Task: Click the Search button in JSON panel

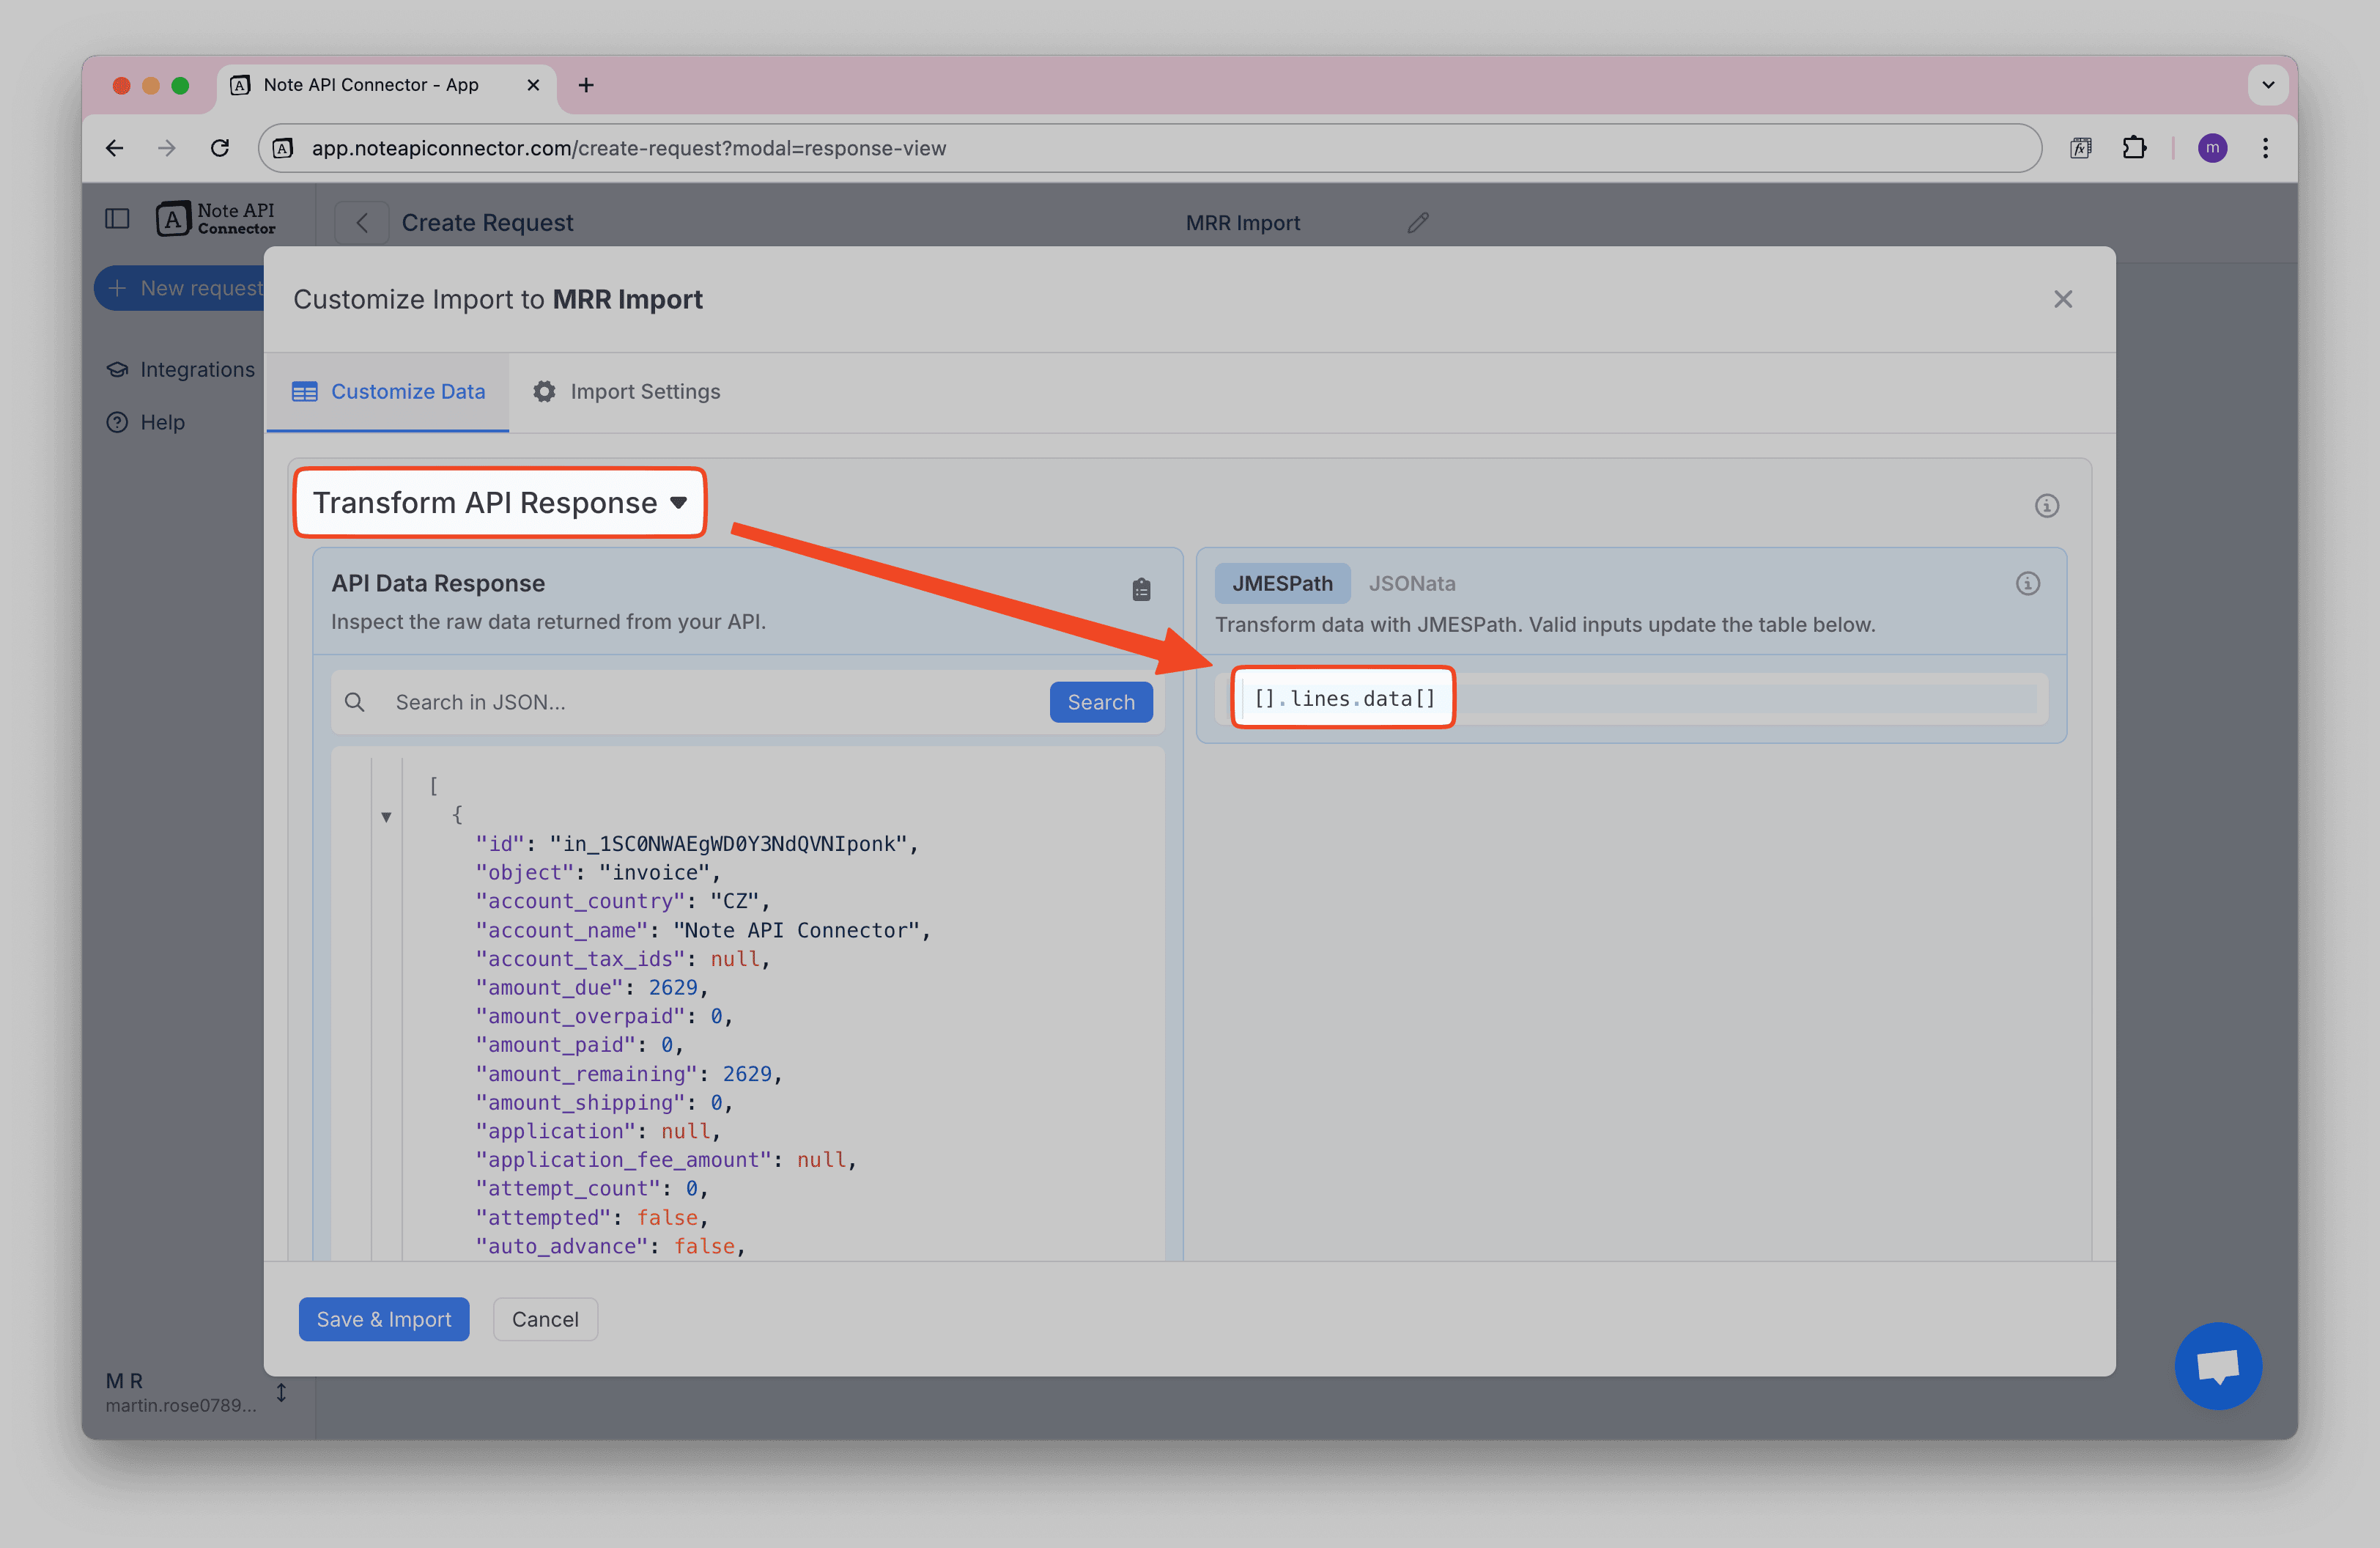Action: click(1100, 702)
